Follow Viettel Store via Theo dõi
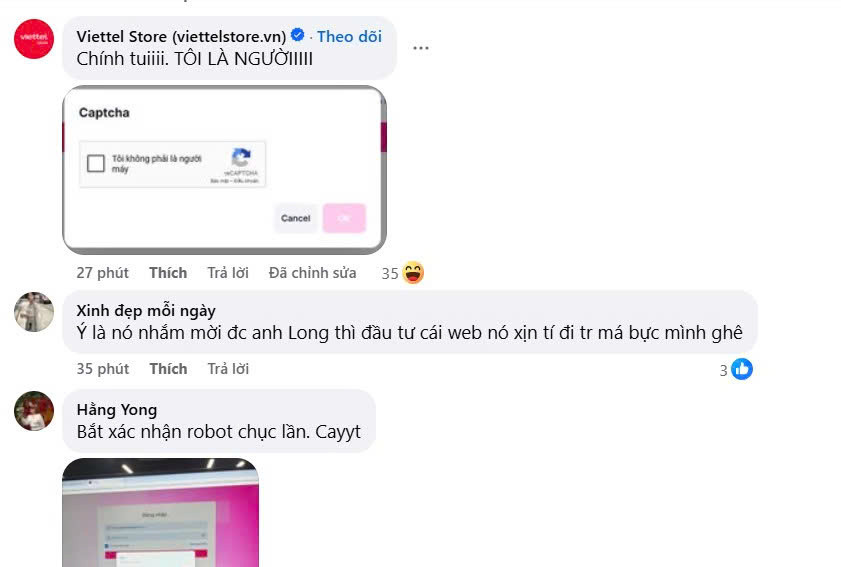Screen dimensions: 841x567 point(349,36)
